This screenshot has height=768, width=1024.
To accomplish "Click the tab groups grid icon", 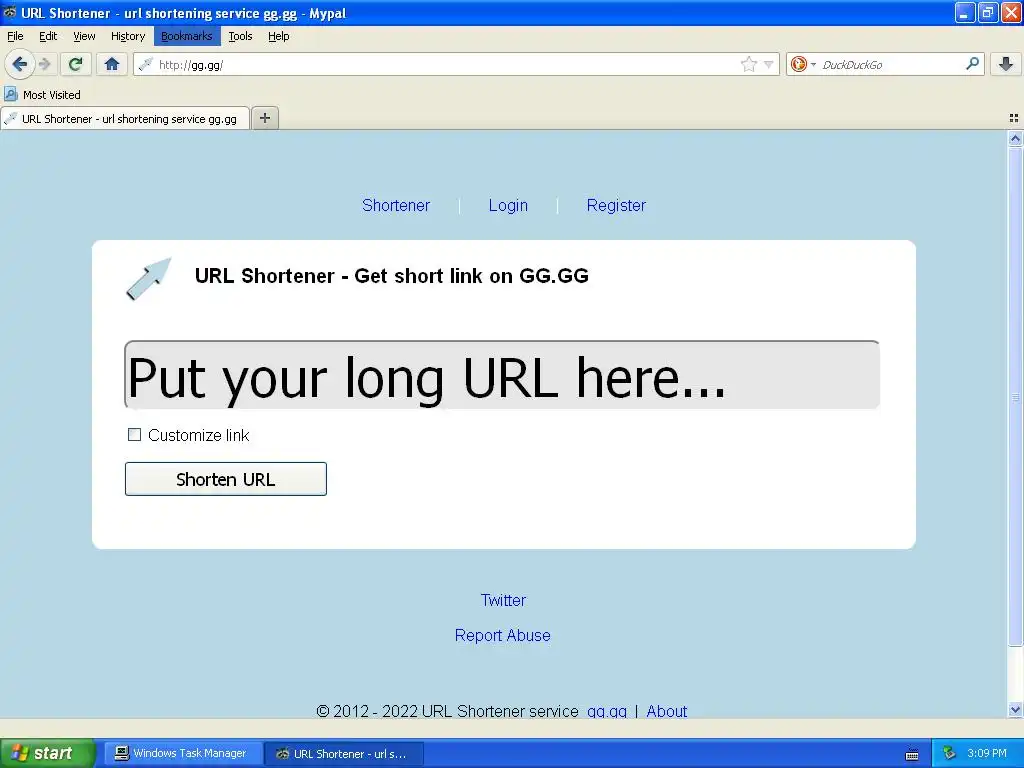I will point(1014,118).
